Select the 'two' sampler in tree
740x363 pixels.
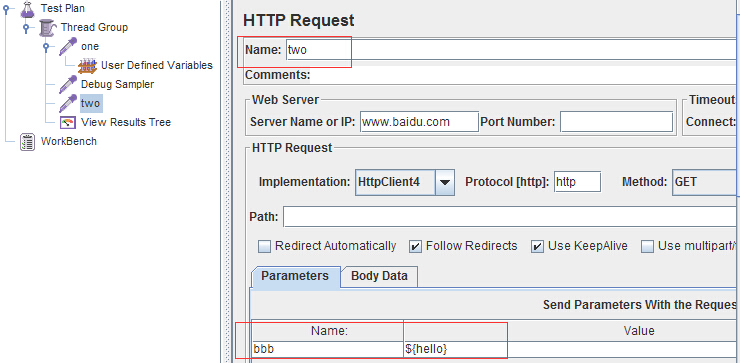coord(90,103)
